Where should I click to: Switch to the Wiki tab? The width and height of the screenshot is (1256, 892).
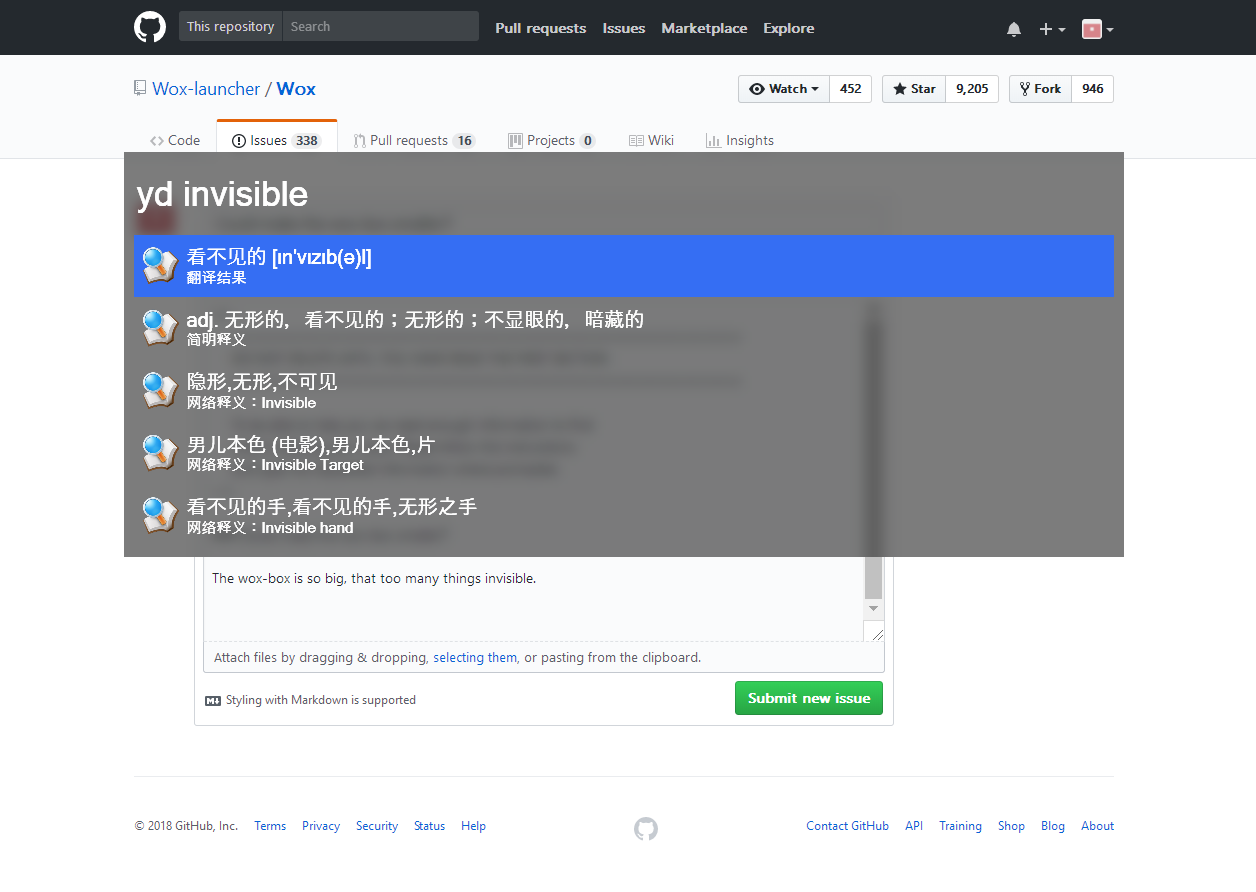[651, 140]
